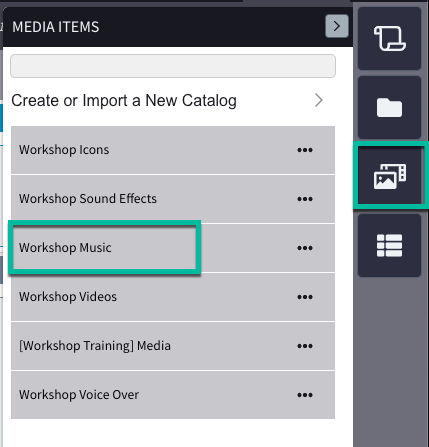
Task: Open options menu for Workshop Music
Action: click(305, 248)
